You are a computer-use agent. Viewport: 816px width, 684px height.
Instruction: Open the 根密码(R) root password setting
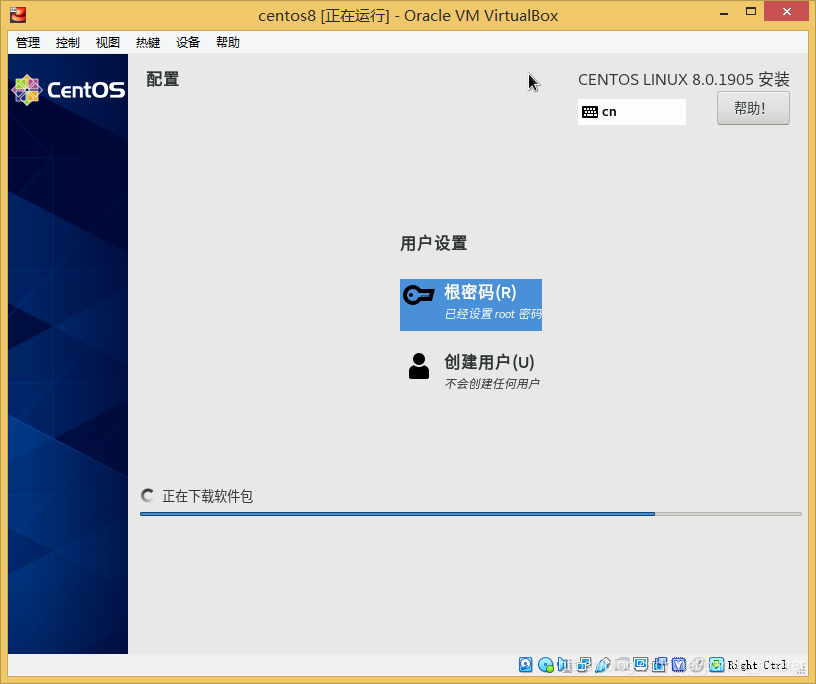[470, 305]
